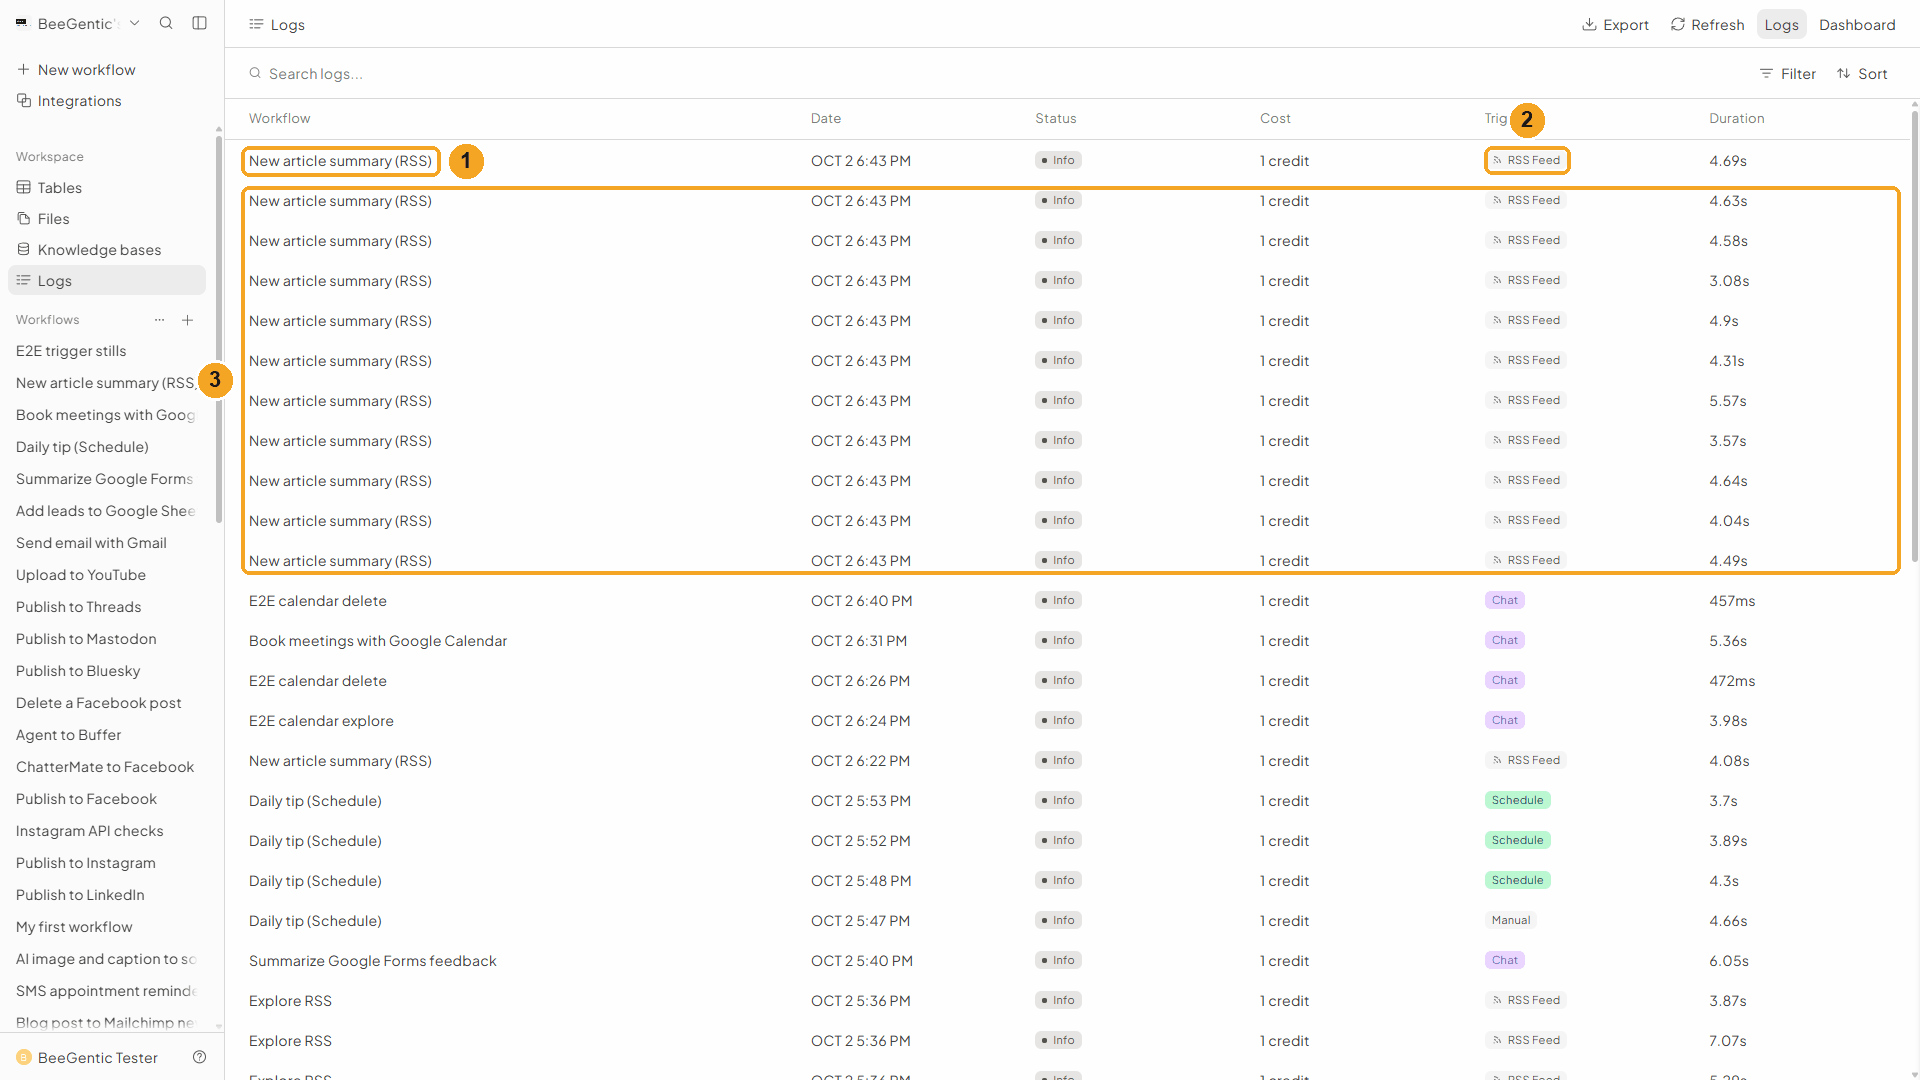Toggle the sidebar panel layout icon
Viewport: 1920px width, 1080px height.
pos(200,23)
